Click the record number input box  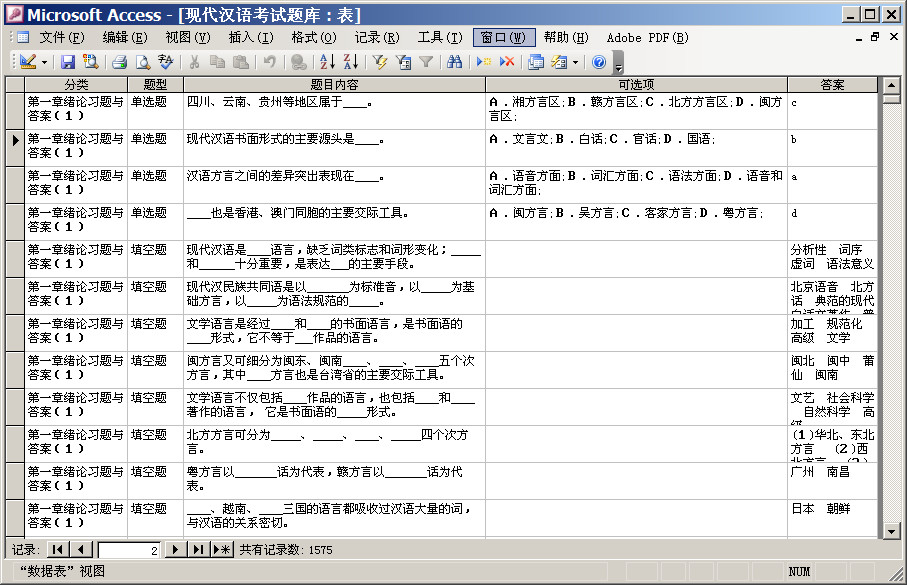tap(128, 550)
